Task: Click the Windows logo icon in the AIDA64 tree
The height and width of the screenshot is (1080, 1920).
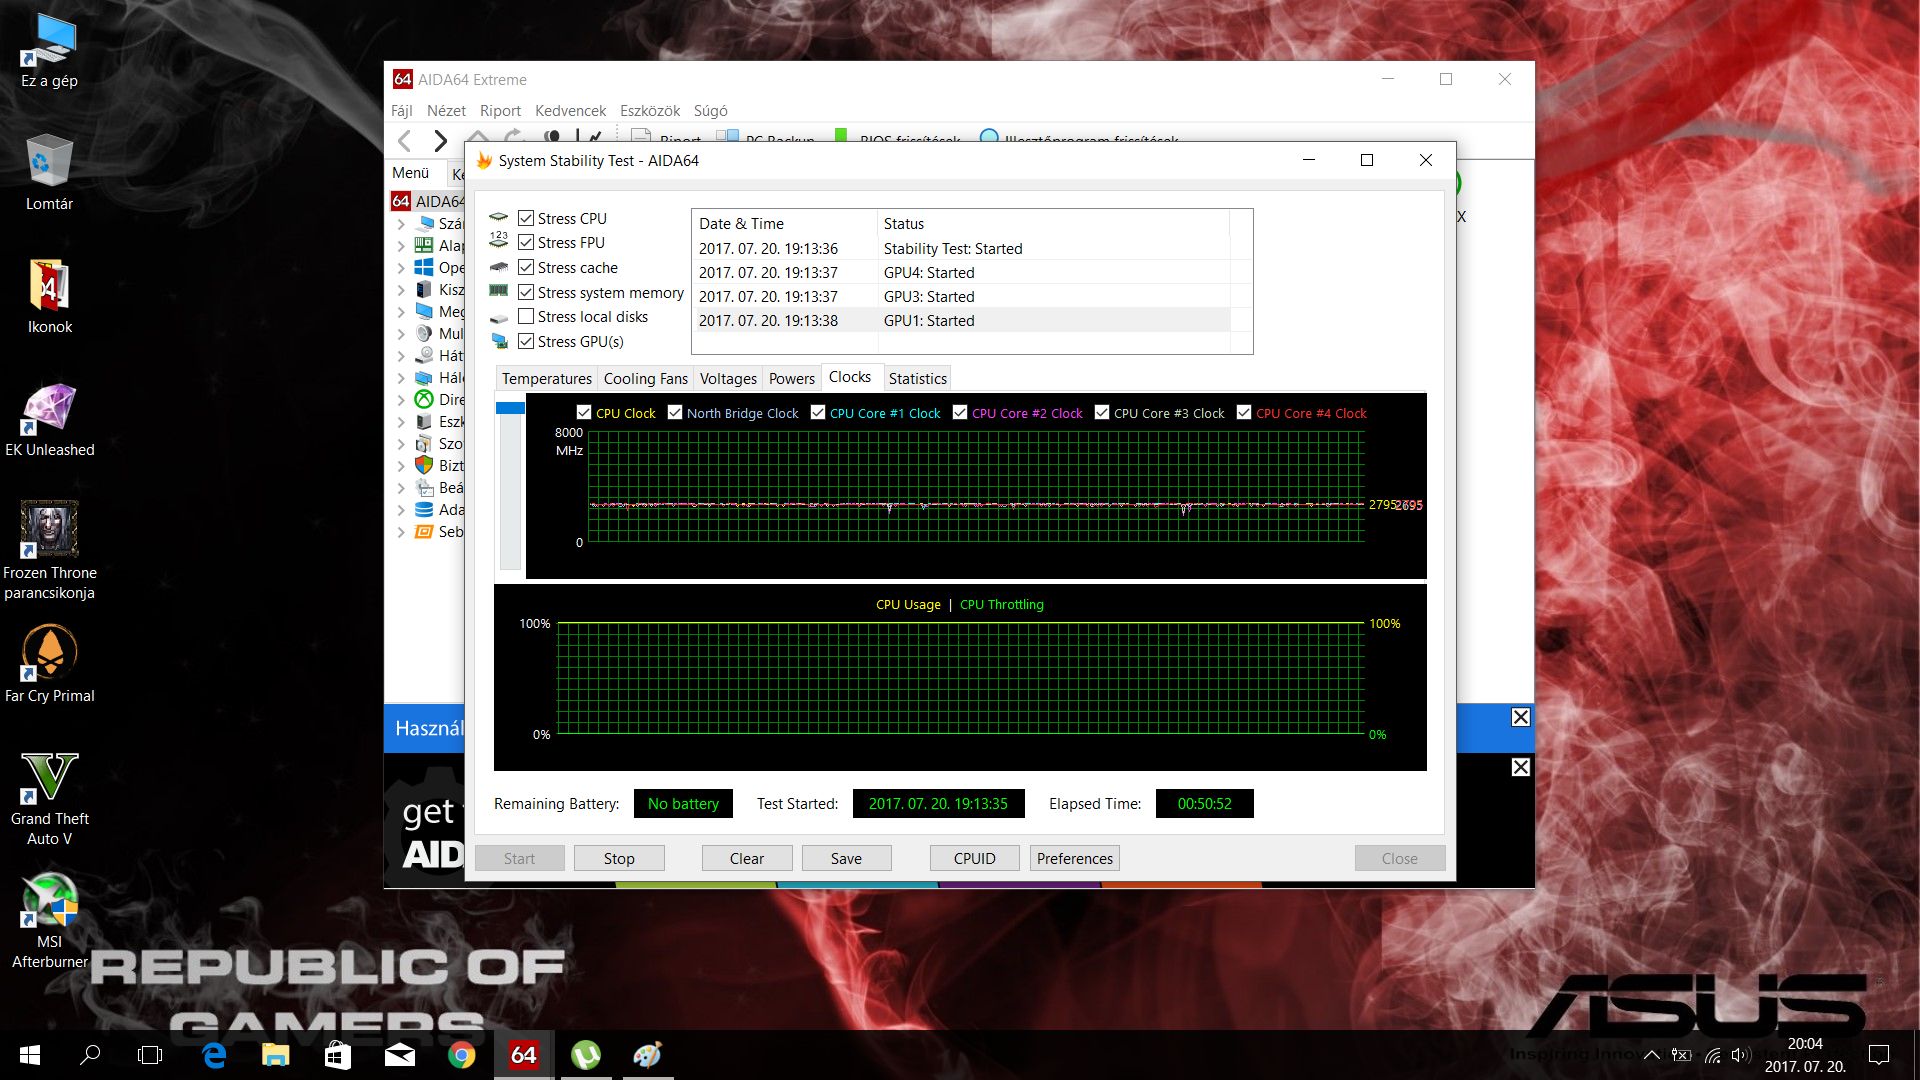Action: (x=423, y=268)
